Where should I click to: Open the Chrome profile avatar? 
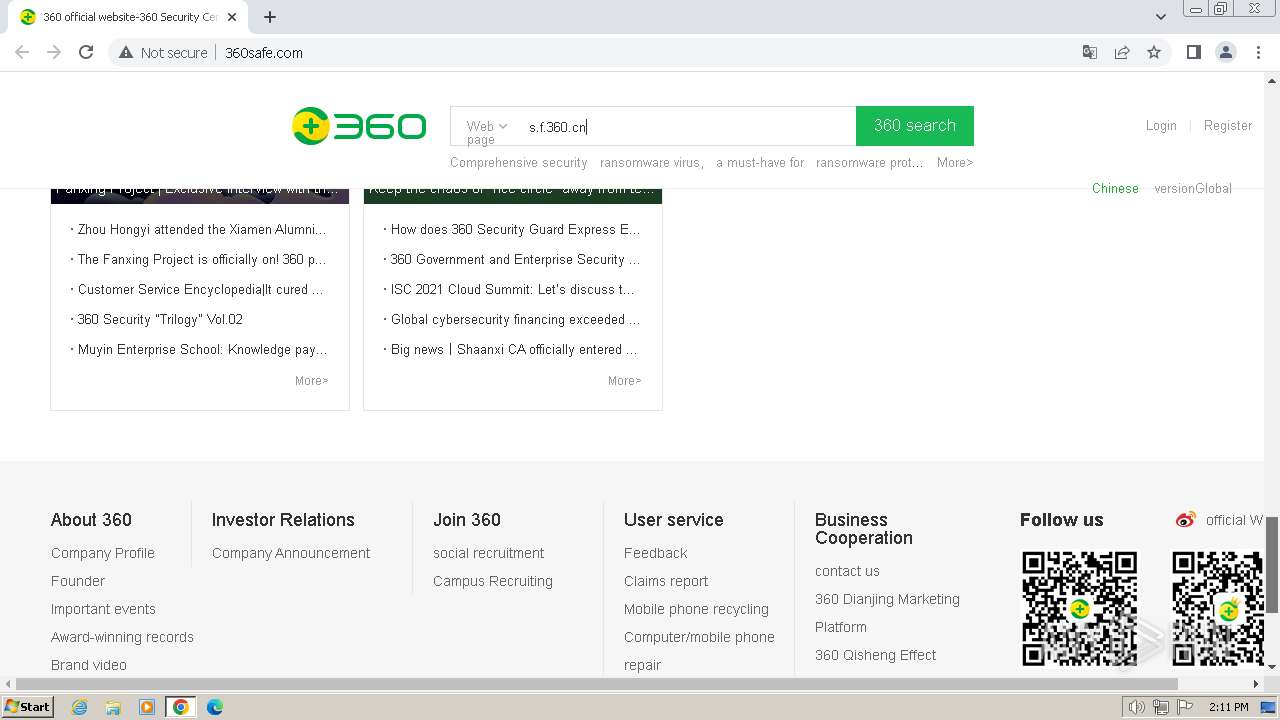point(1226,52)
